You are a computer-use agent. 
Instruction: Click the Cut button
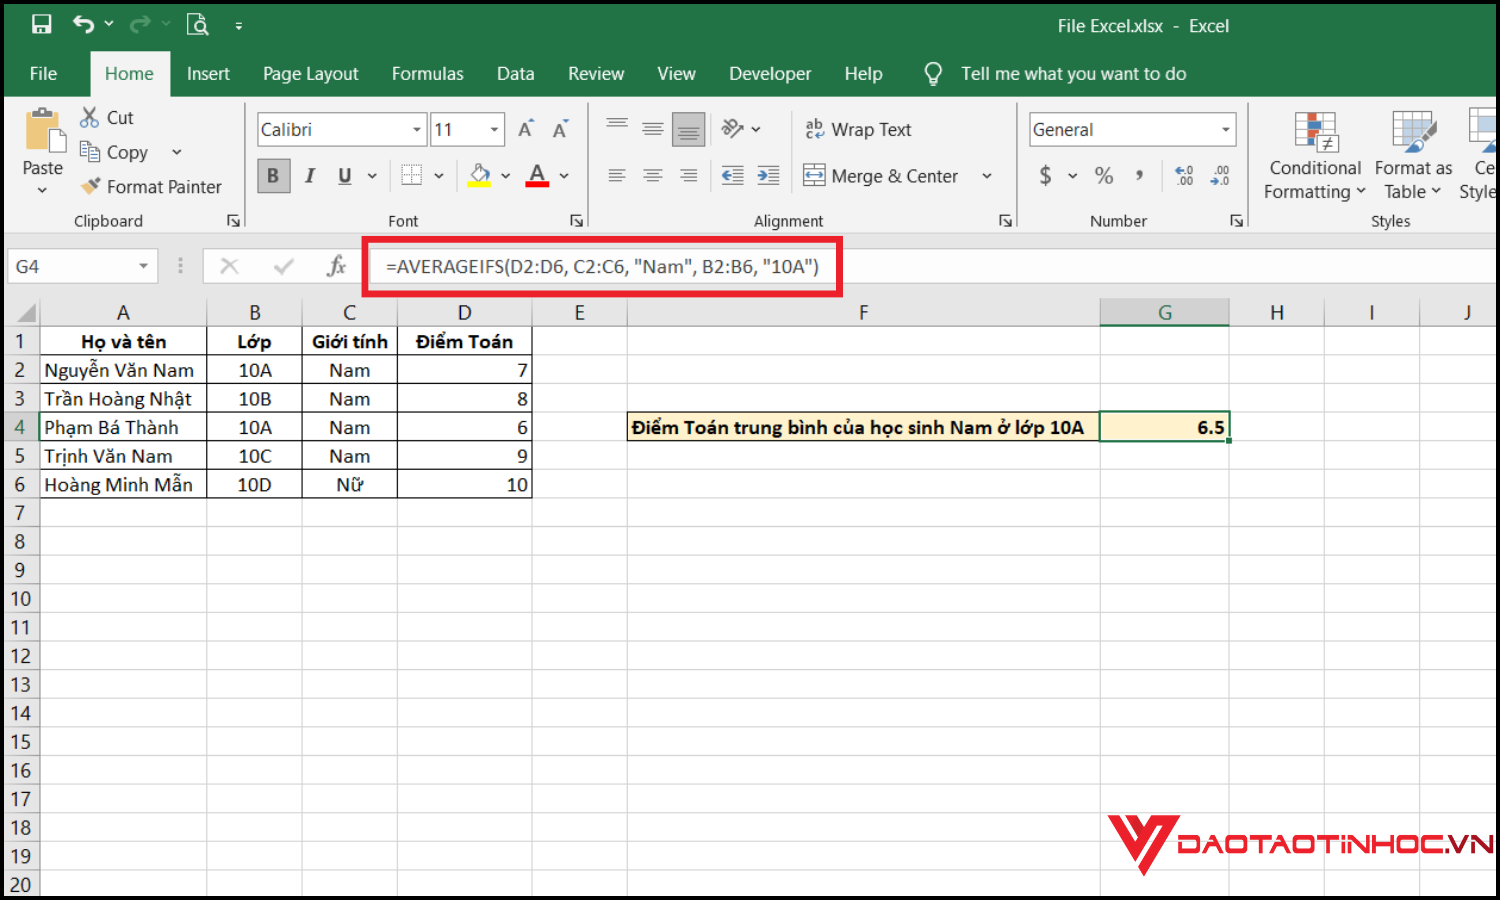tap(107, 118)
